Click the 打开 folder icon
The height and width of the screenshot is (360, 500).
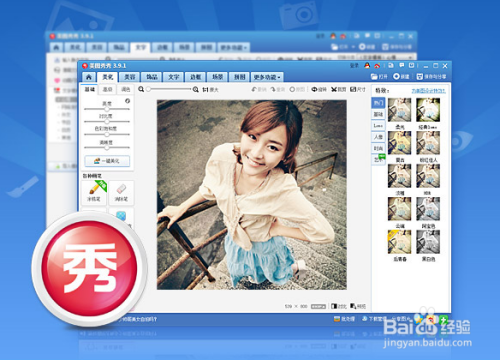(x=374, y=77)
